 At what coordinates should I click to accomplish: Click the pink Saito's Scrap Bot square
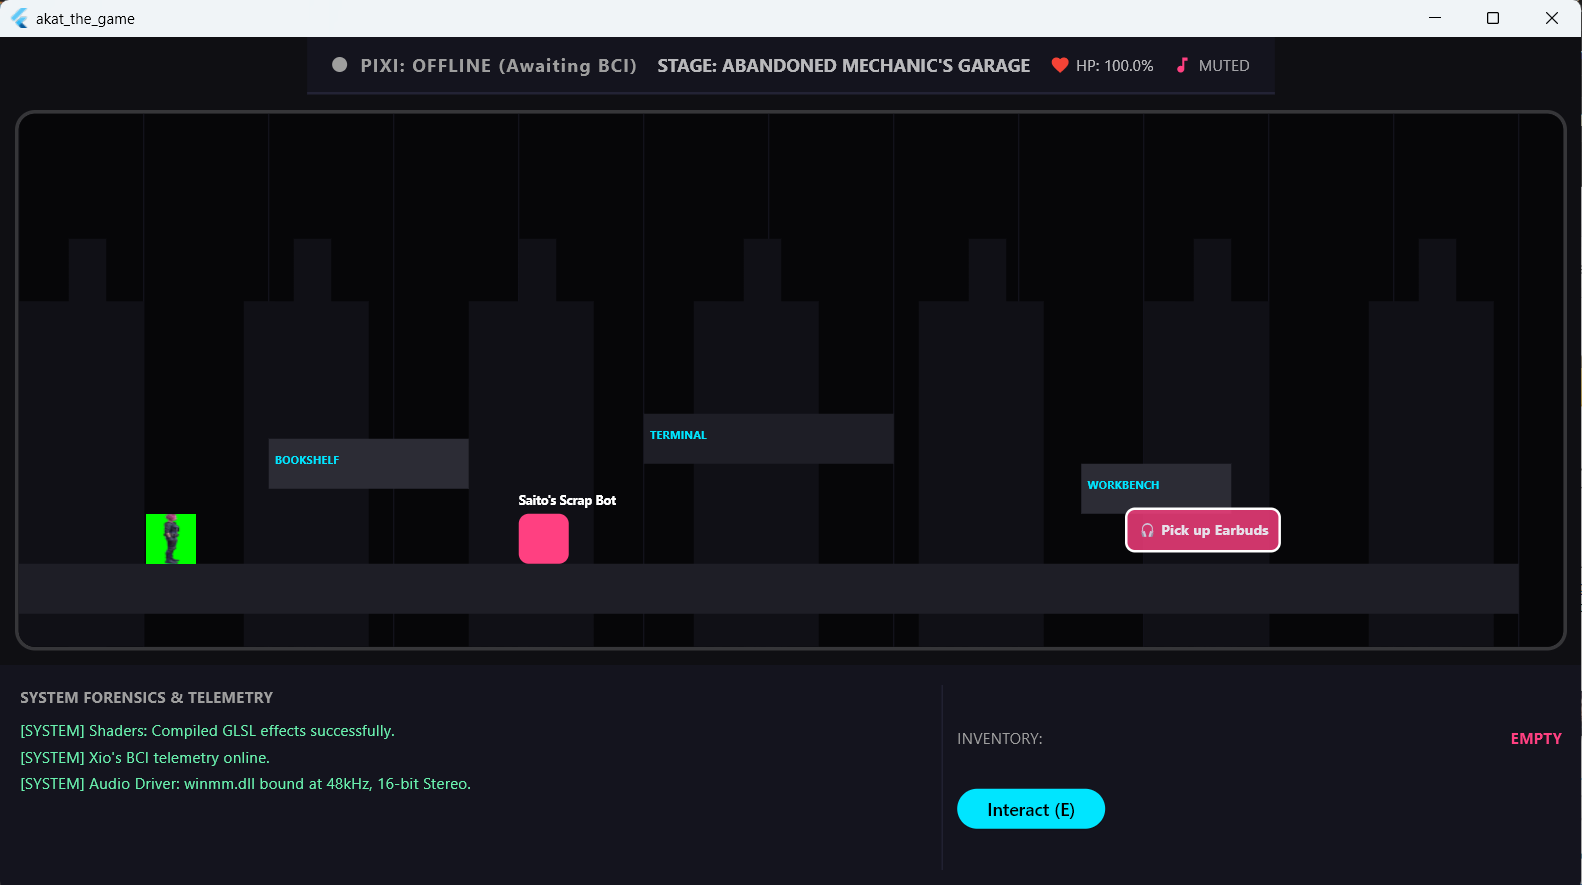click(544, 539)
